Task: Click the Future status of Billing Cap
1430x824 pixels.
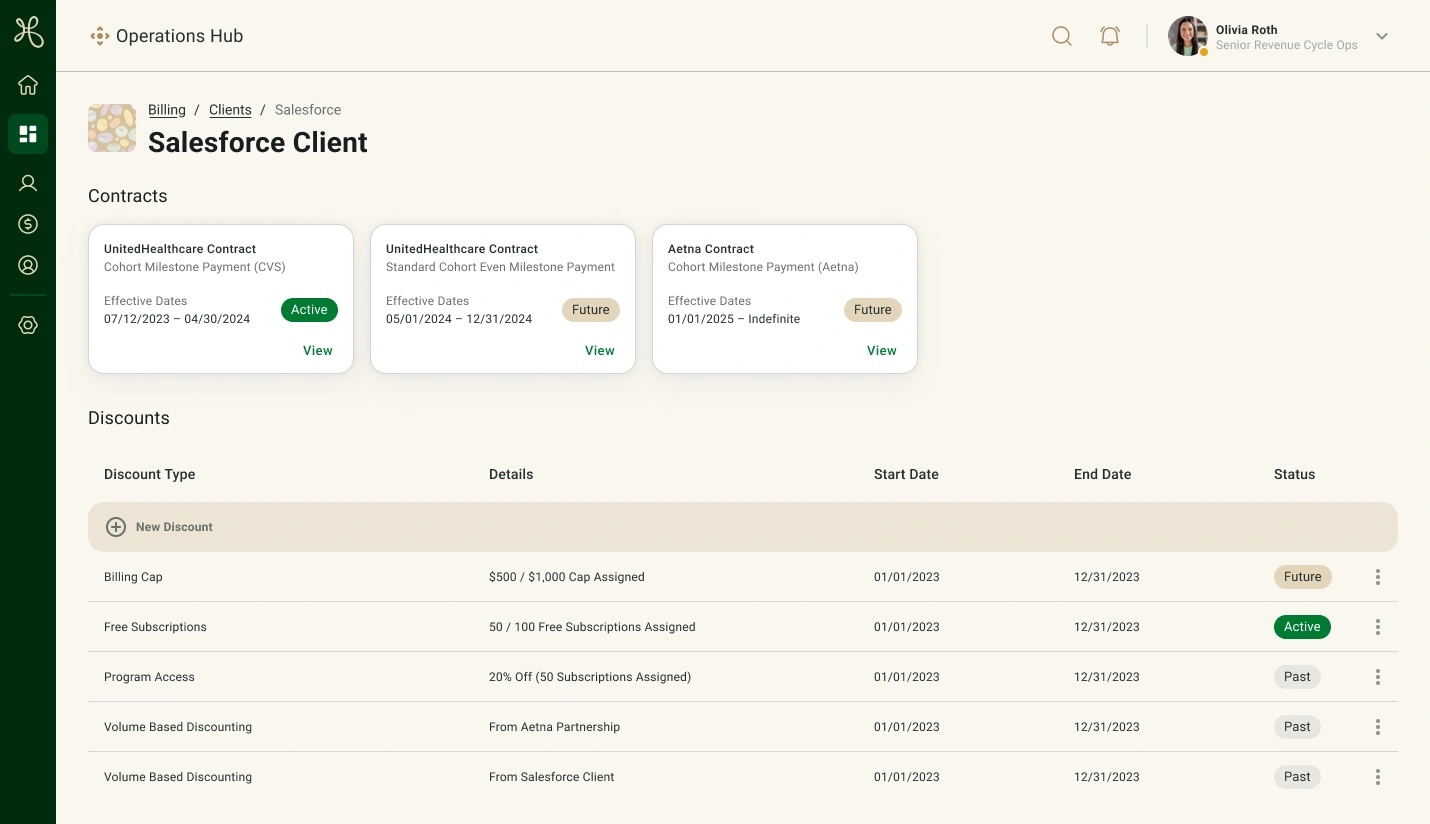Action: click(x=1303, y=577)
